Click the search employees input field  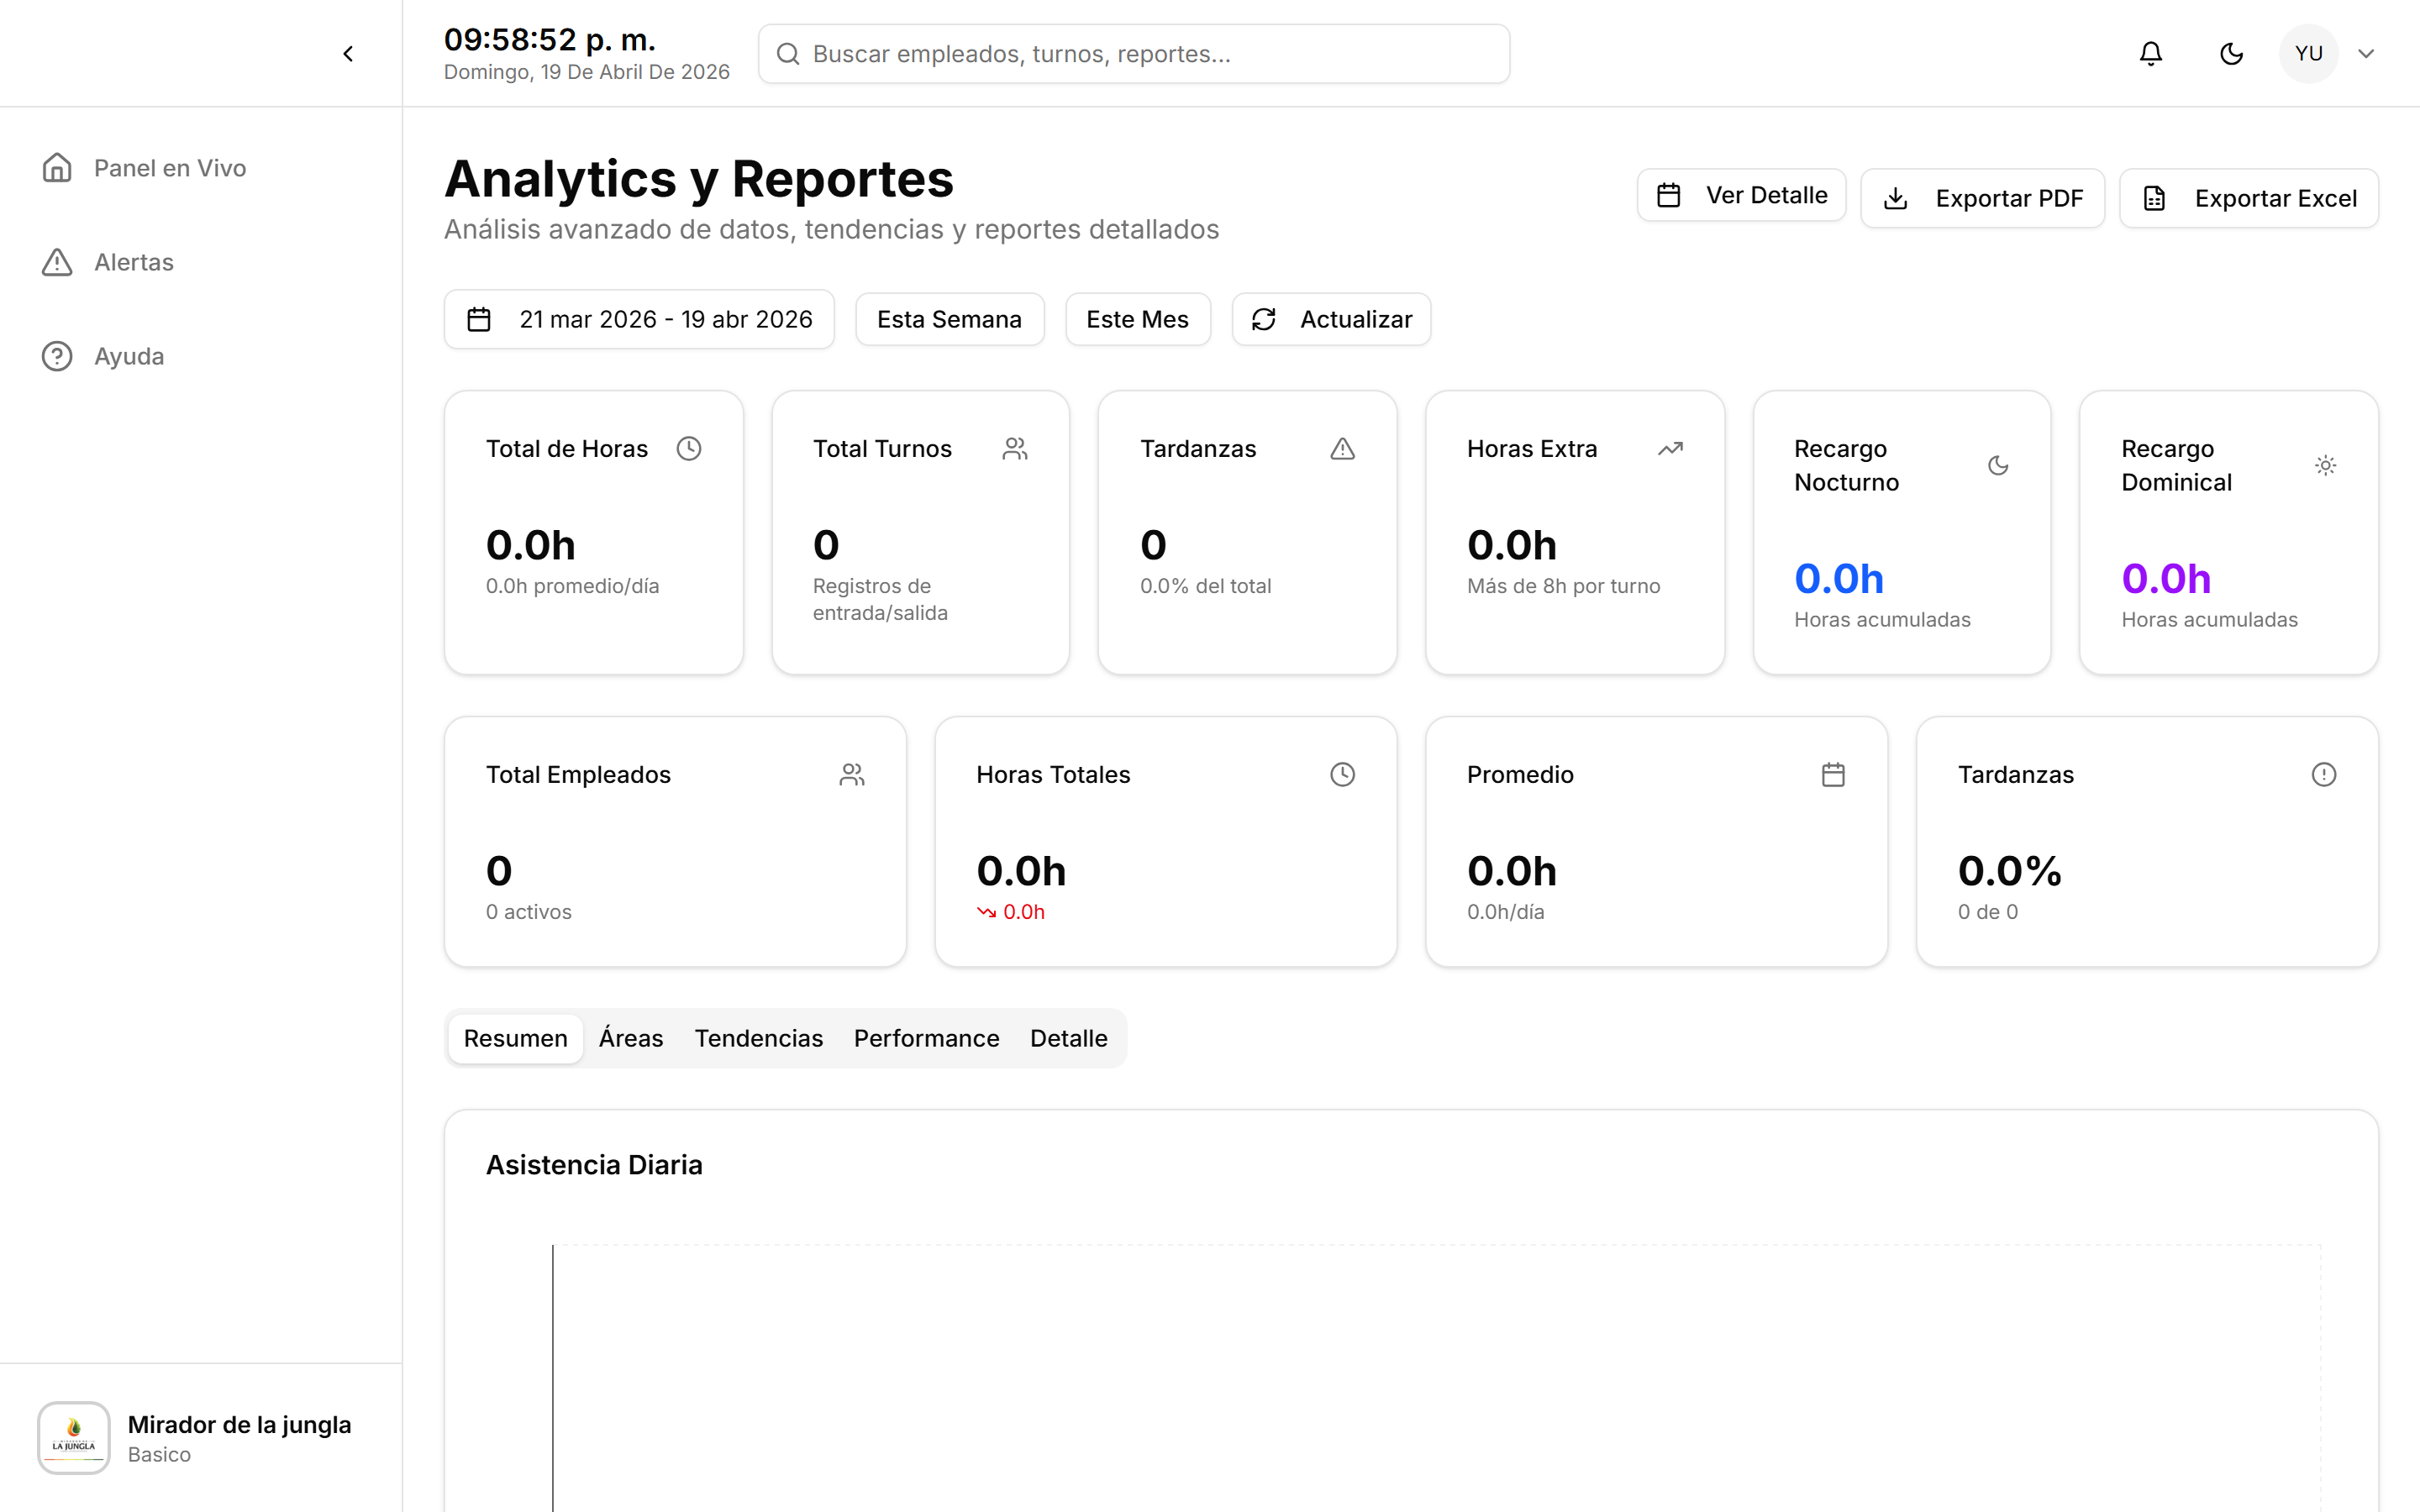point(1134,54)
